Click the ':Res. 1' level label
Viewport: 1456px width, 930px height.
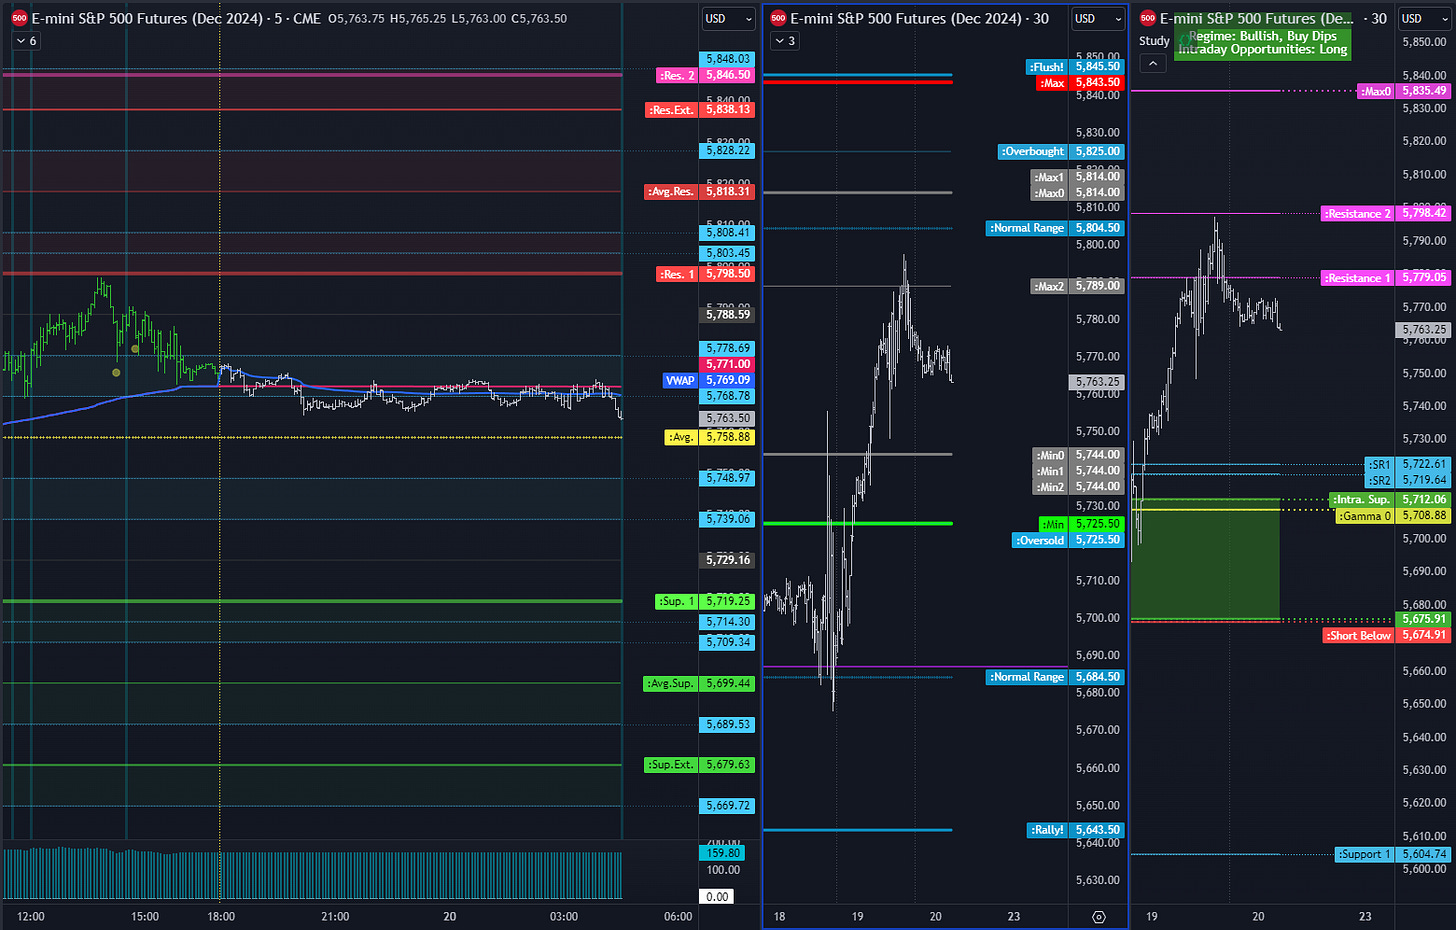tap(677, 274)
